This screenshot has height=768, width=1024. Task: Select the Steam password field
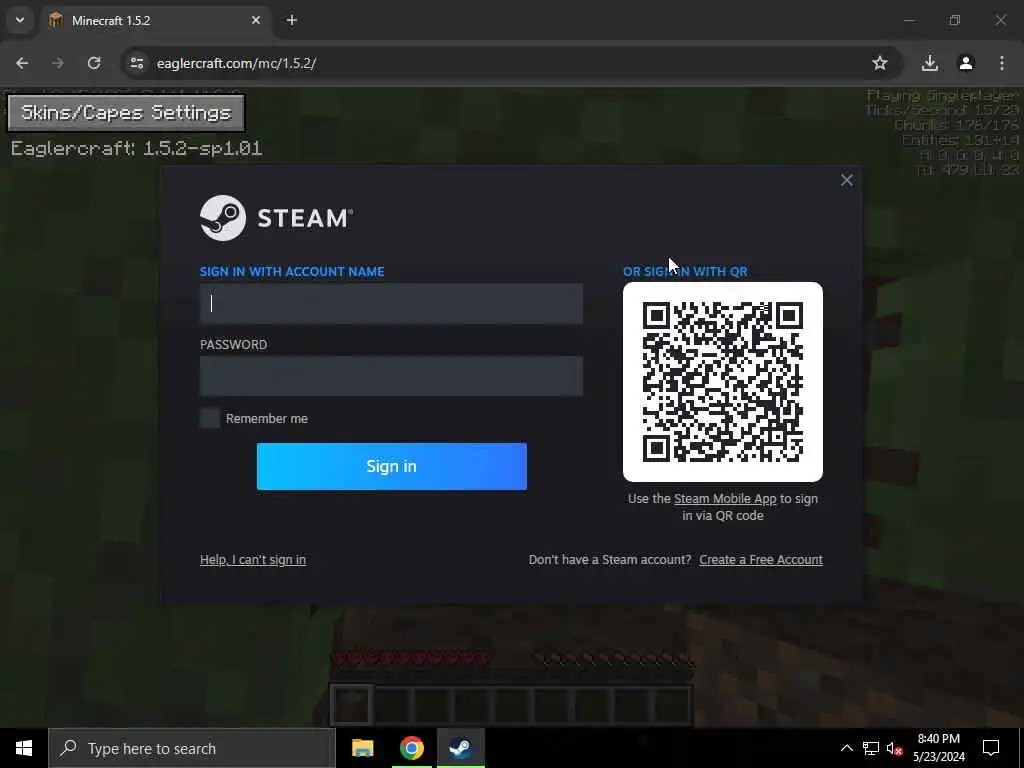(391, 376)
